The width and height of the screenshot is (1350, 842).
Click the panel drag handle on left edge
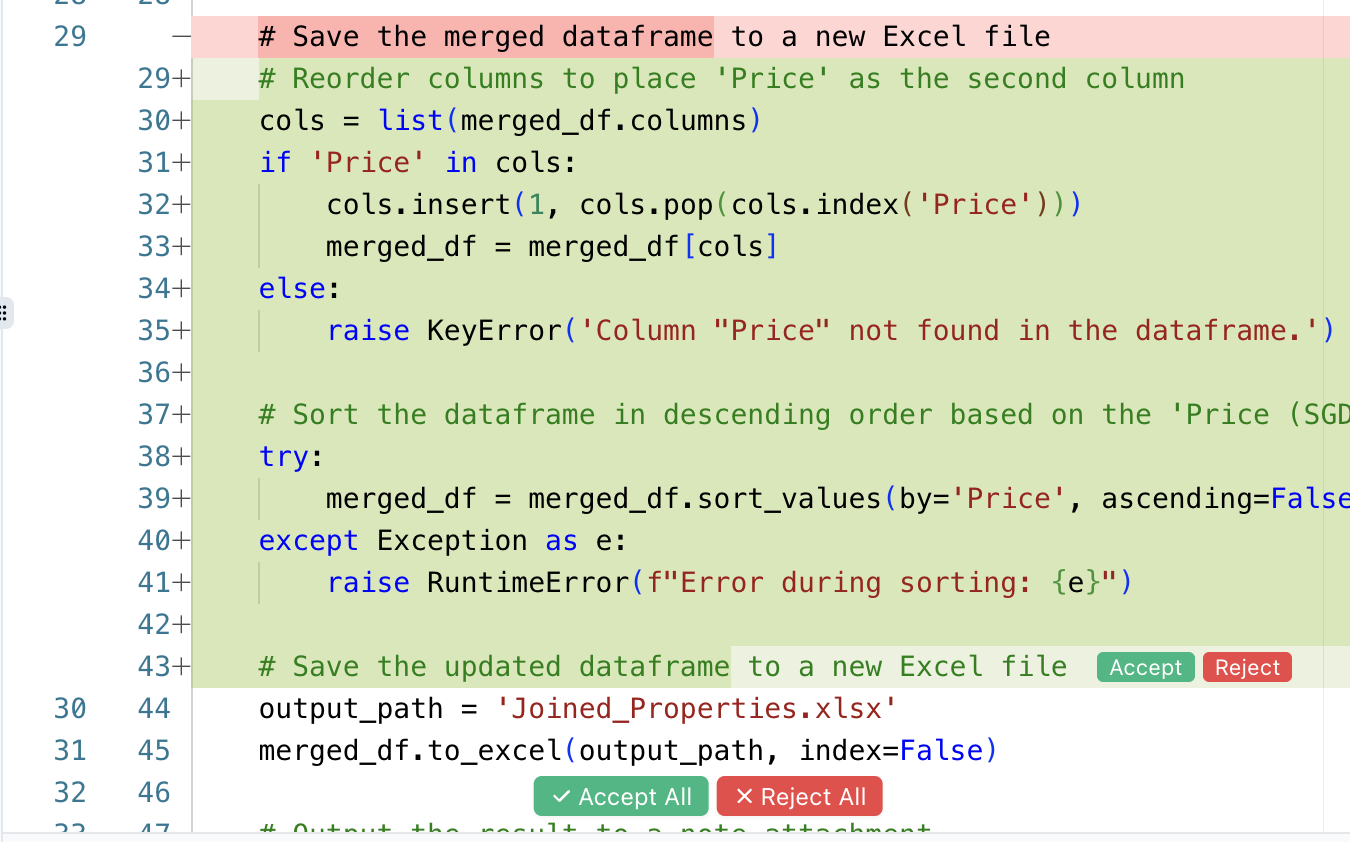tap(5, 313)
